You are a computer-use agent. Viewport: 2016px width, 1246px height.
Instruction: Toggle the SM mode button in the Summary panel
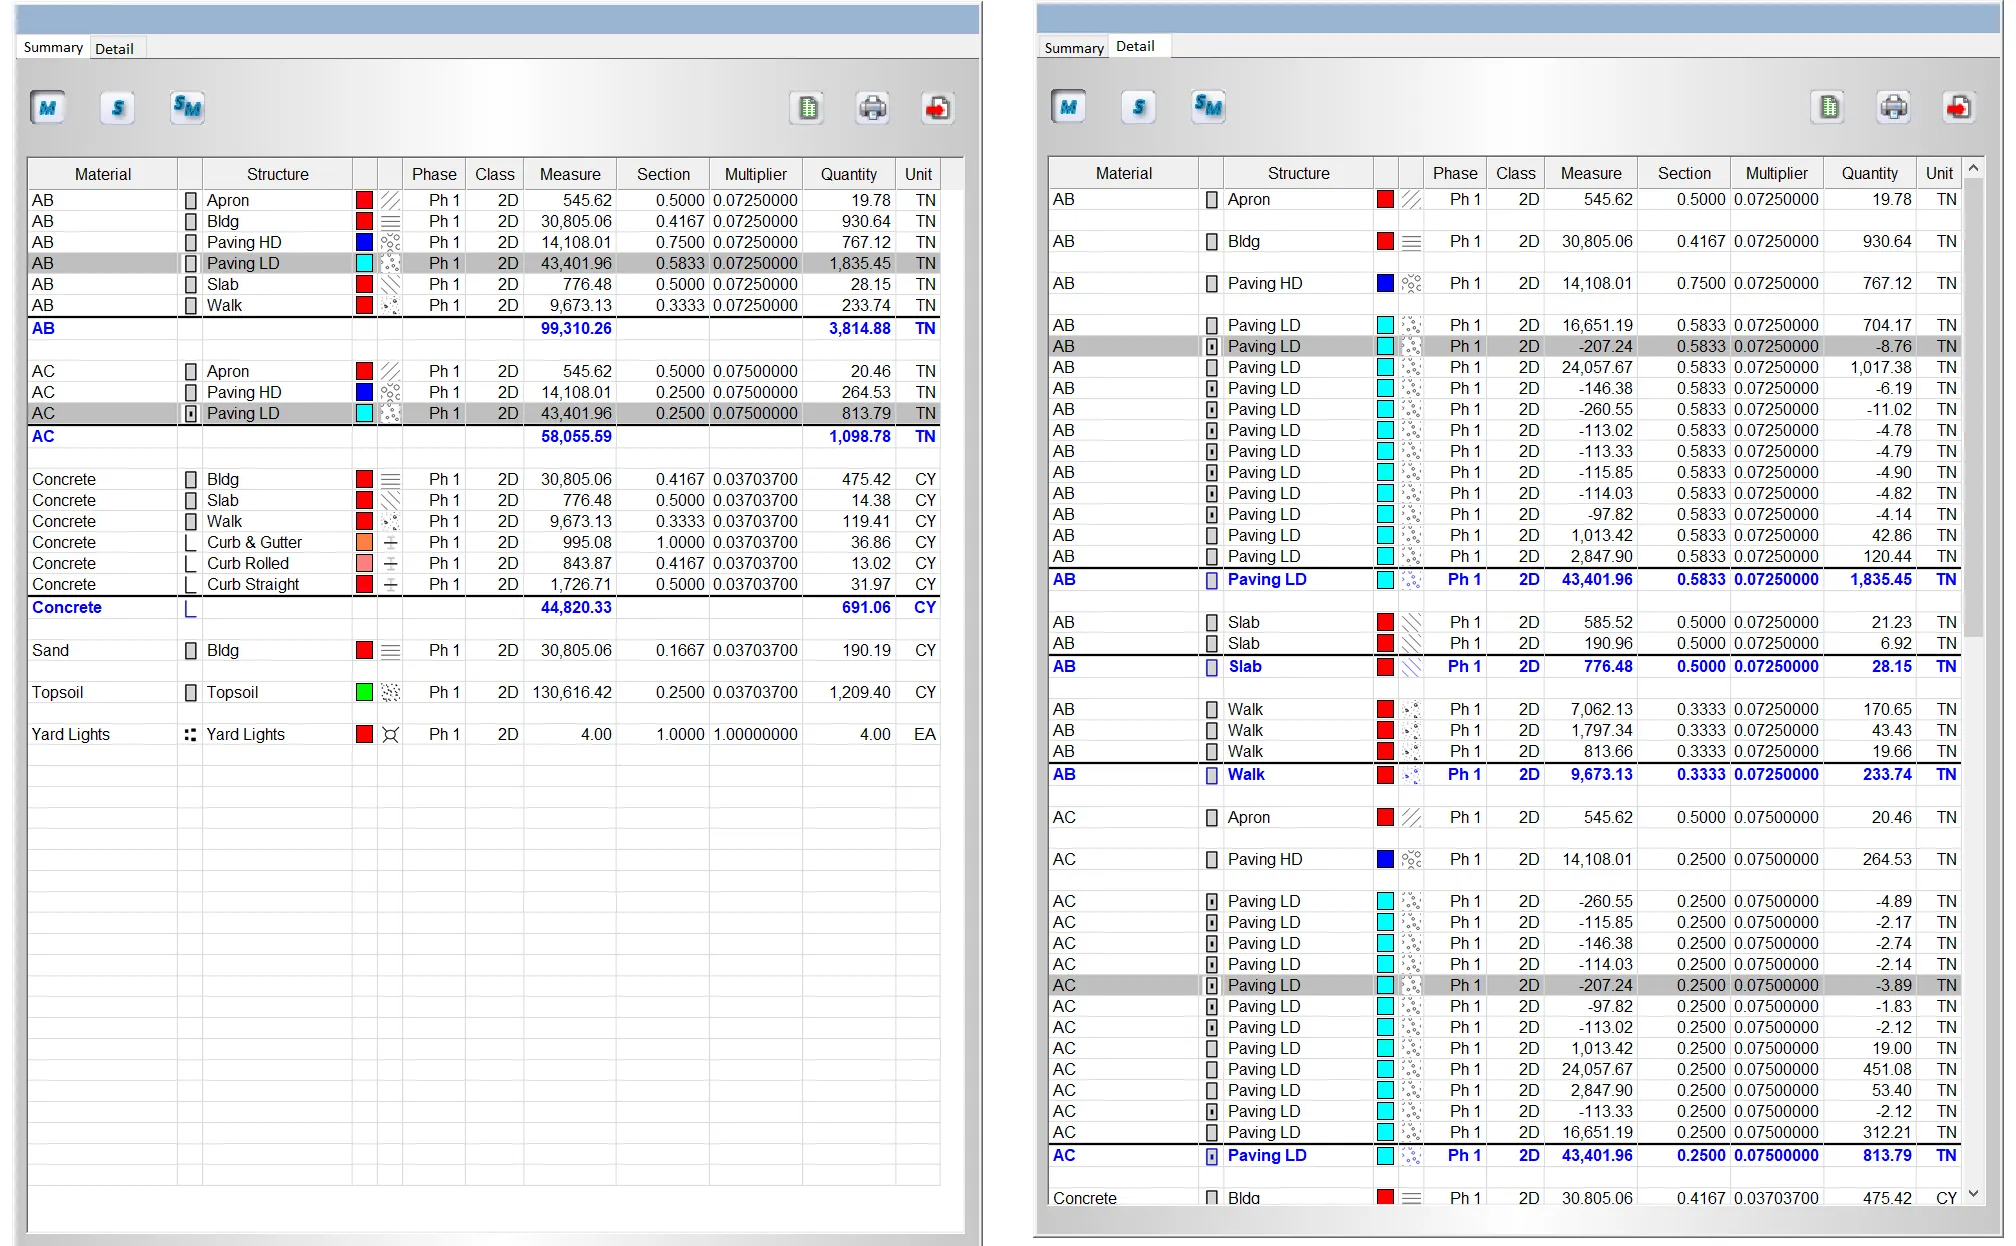(187, 108)
